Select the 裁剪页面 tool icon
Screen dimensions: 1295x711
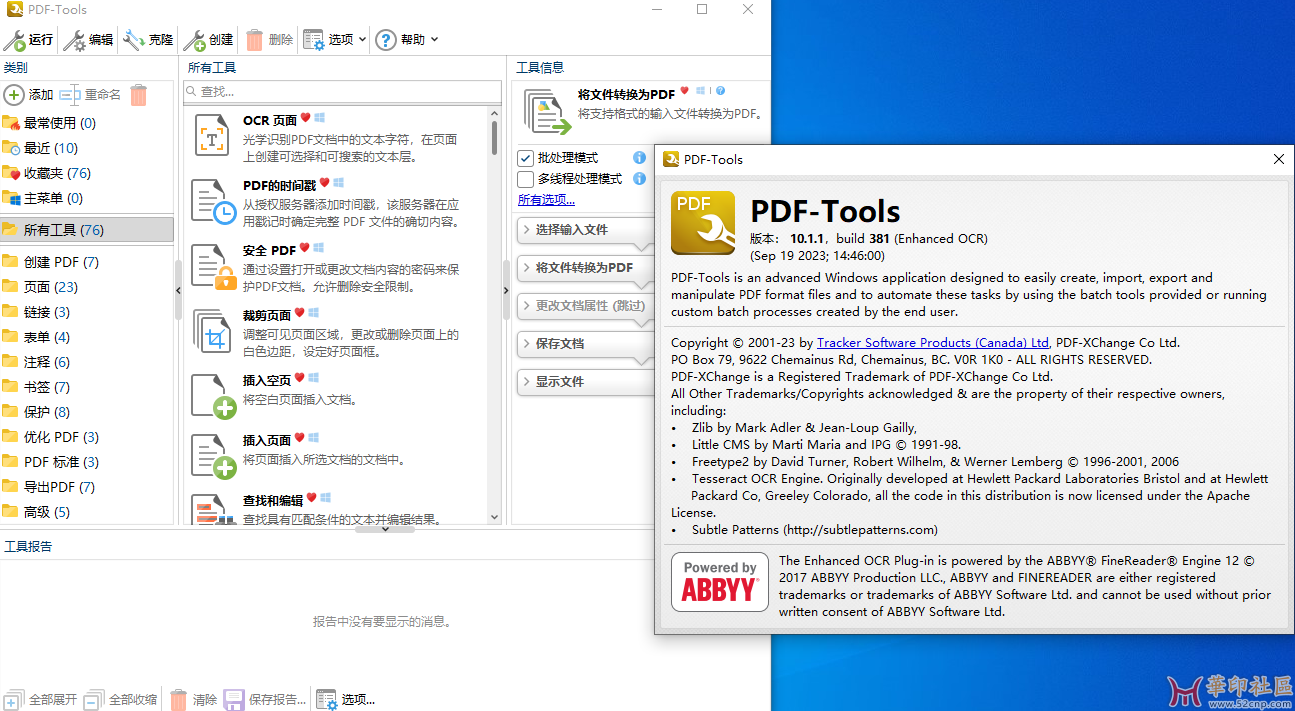point(212,330)
